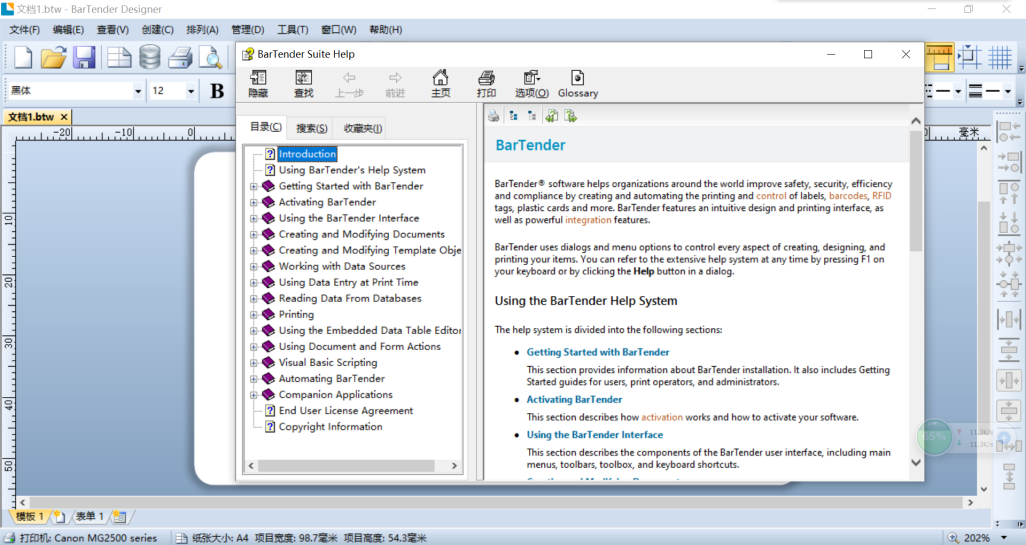Follow Using the BarTender Interface link
1026x545 pixels.
[x=595, y=434]
